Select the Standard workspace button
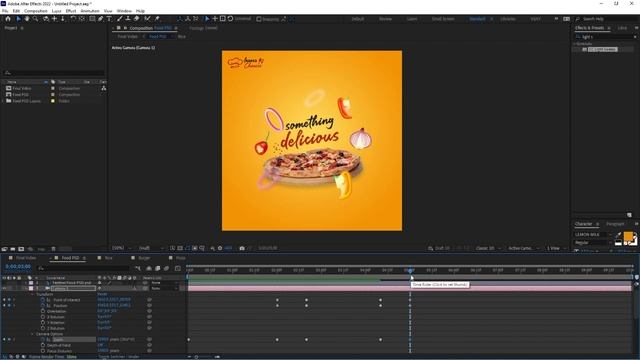640x360 pixels. click(477, 19)
